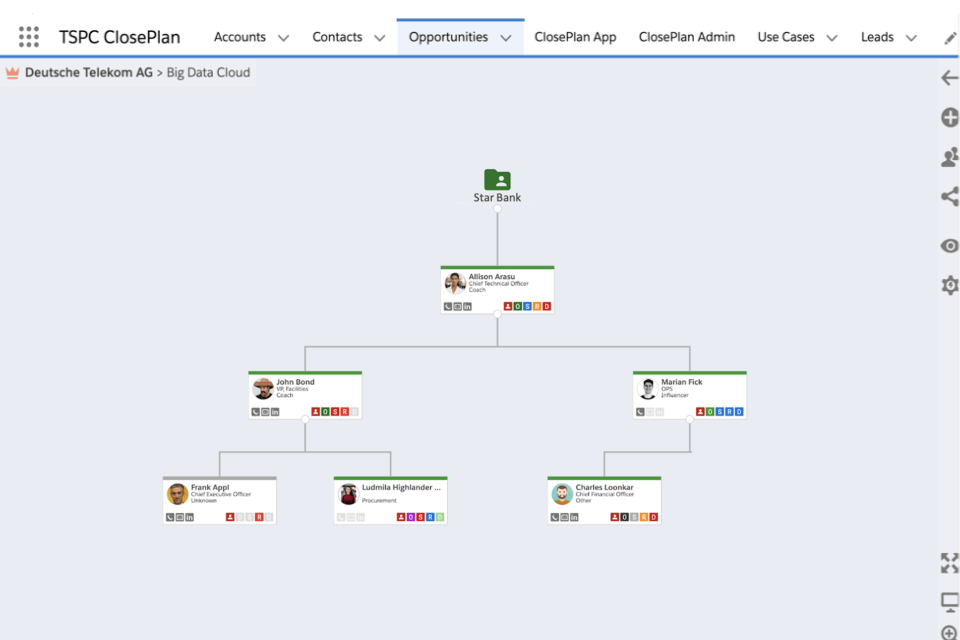Click the back arrow in right sidebar
This screenshot has height=640, width=960.
[x=949, y=78]
